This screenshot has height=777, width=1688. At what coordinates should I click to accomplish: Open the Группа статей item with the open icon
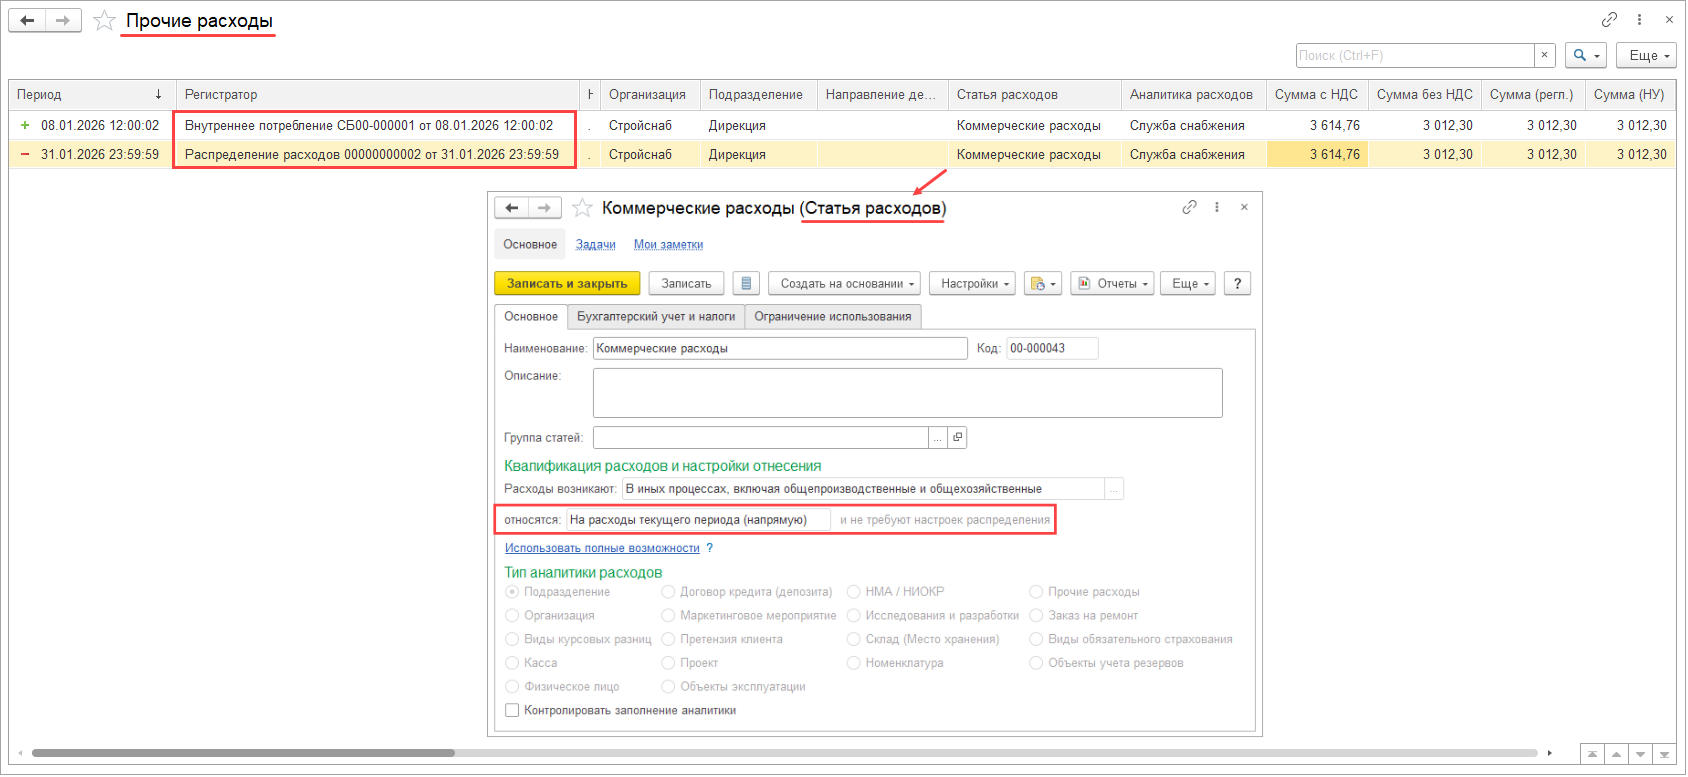(957, 438)
